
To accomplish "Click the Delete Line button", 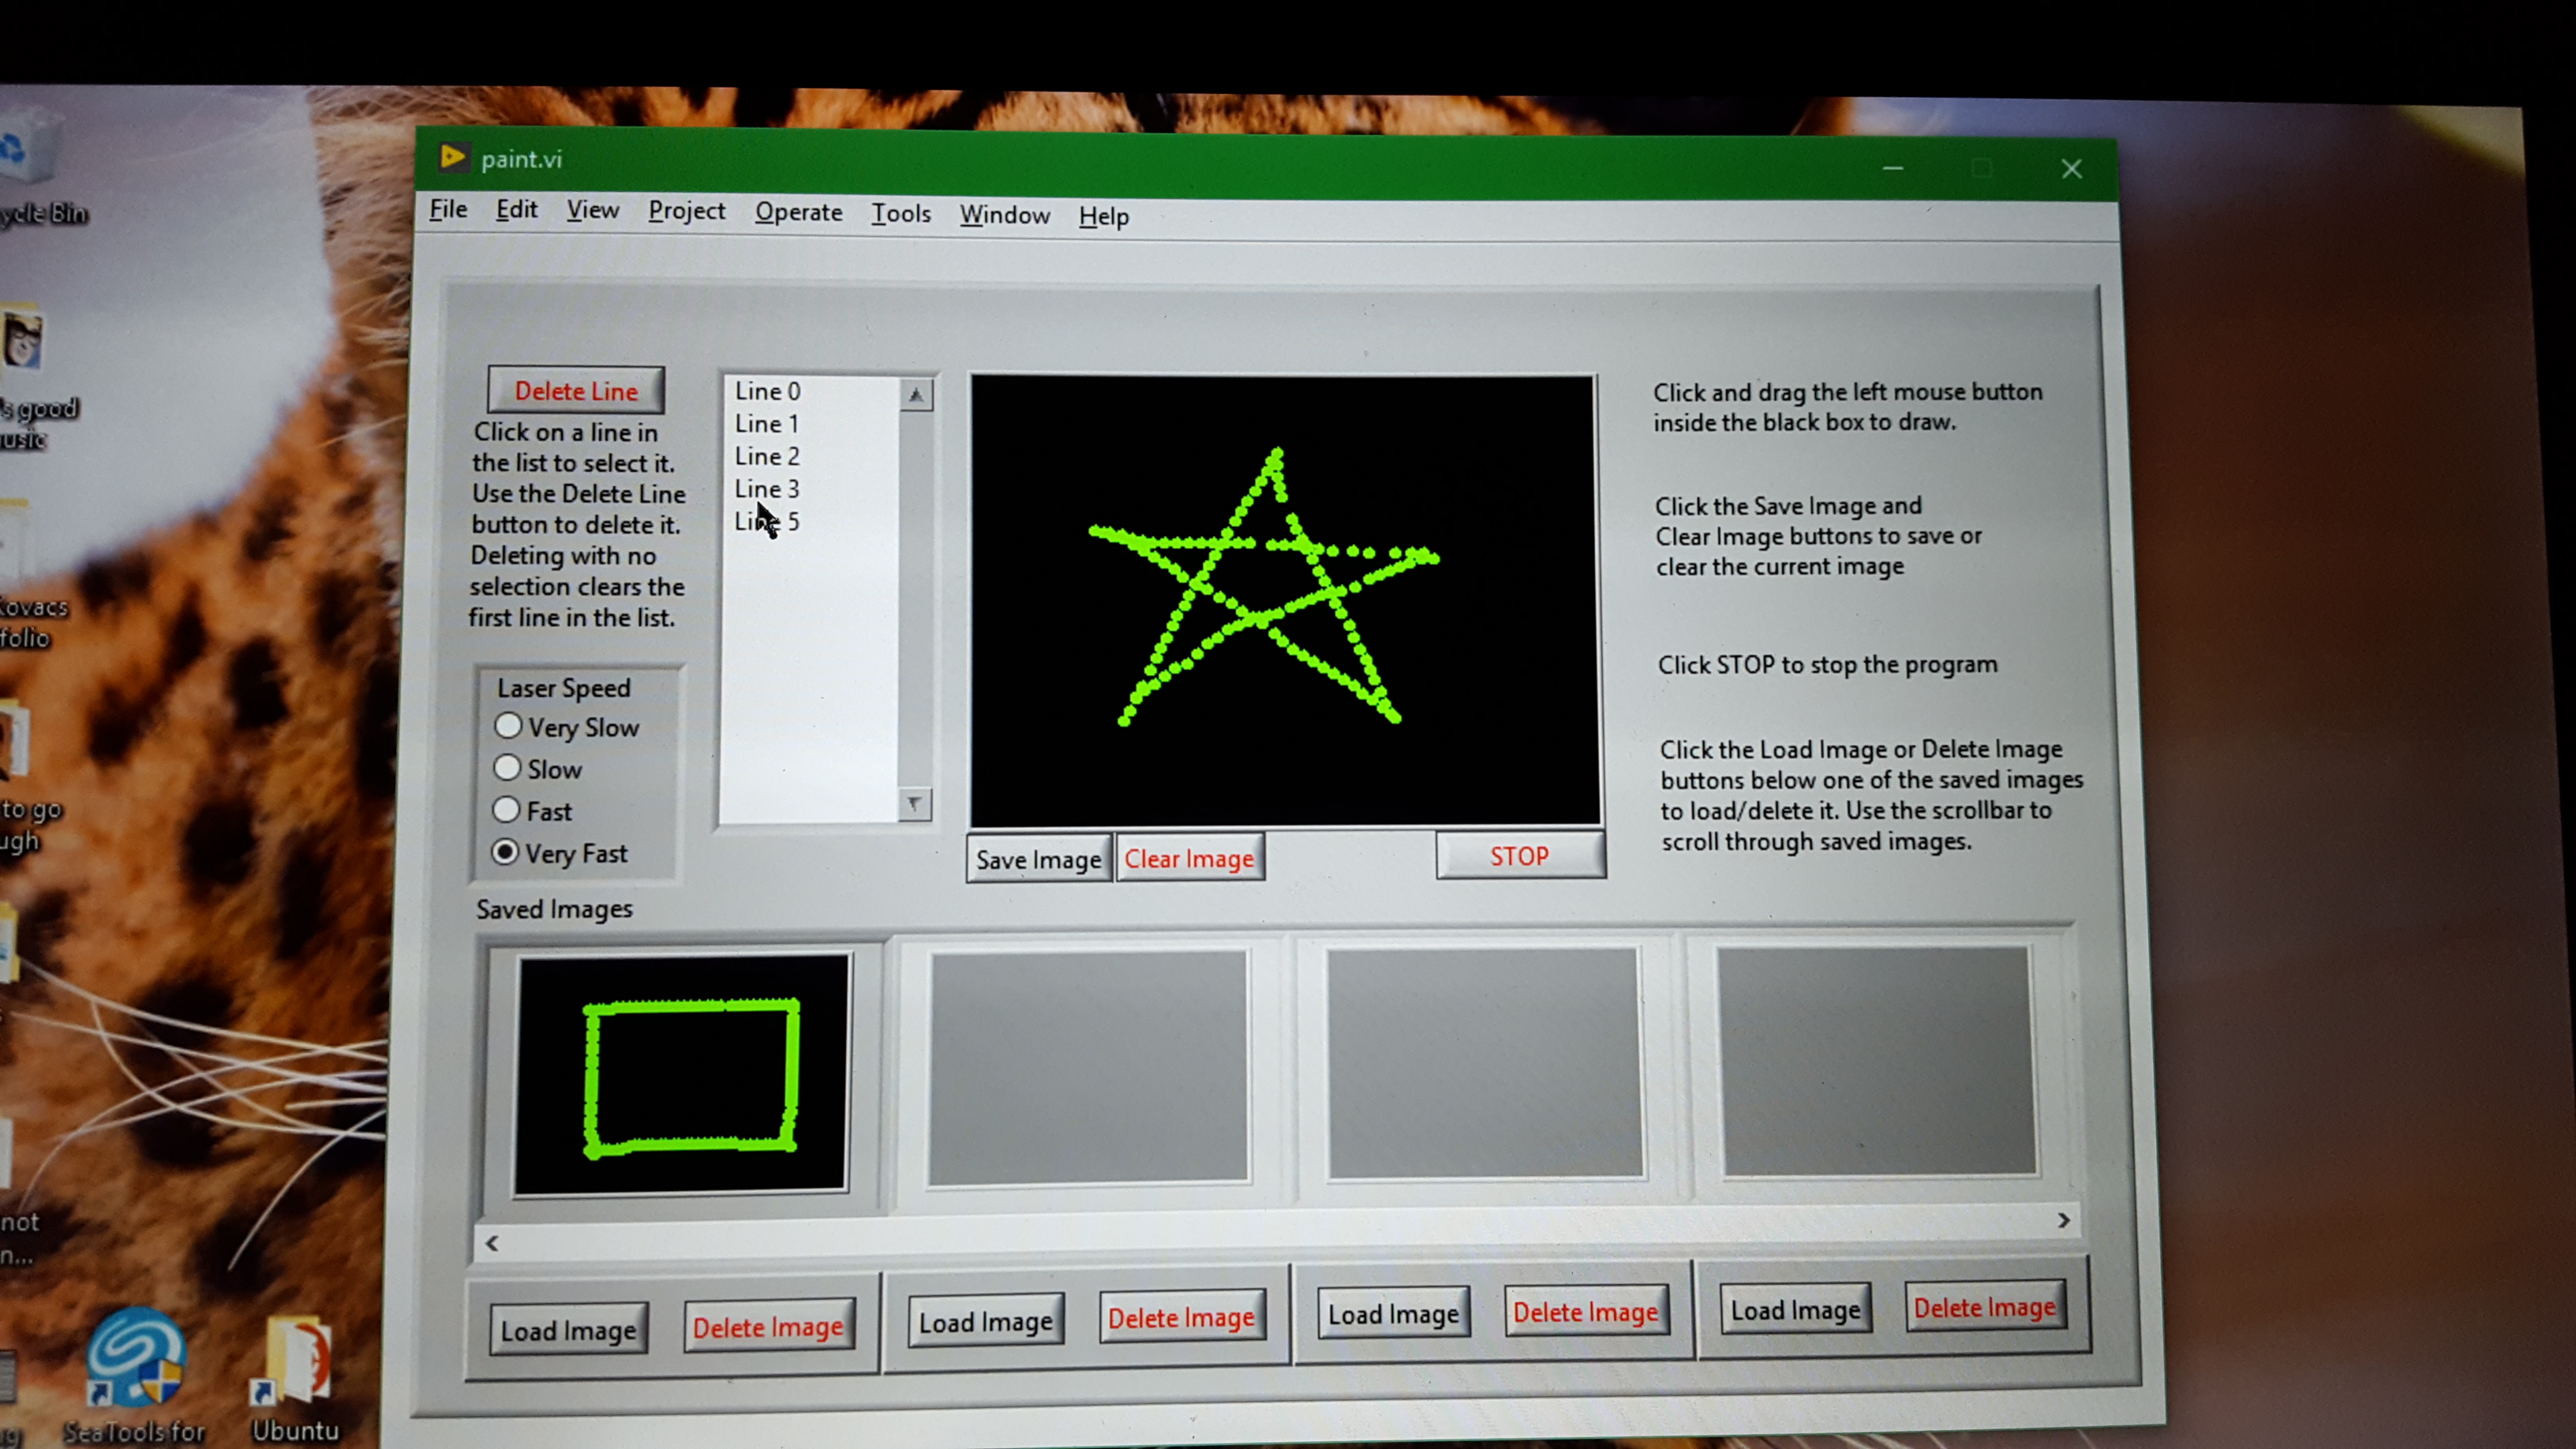I will pyautogui.click(x=576, y=390).
